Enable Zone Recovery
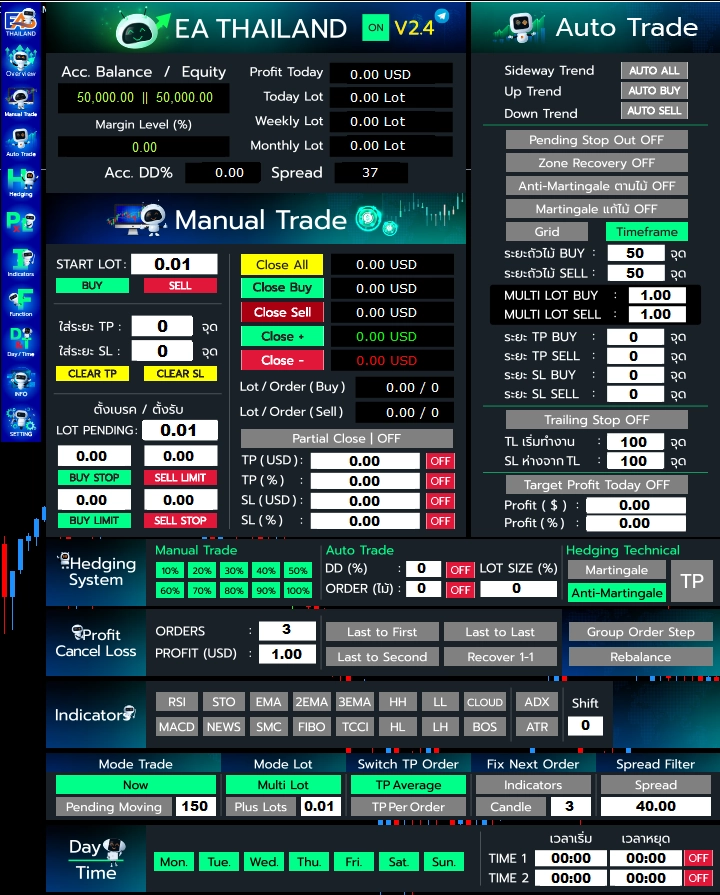 click(596, 163)
